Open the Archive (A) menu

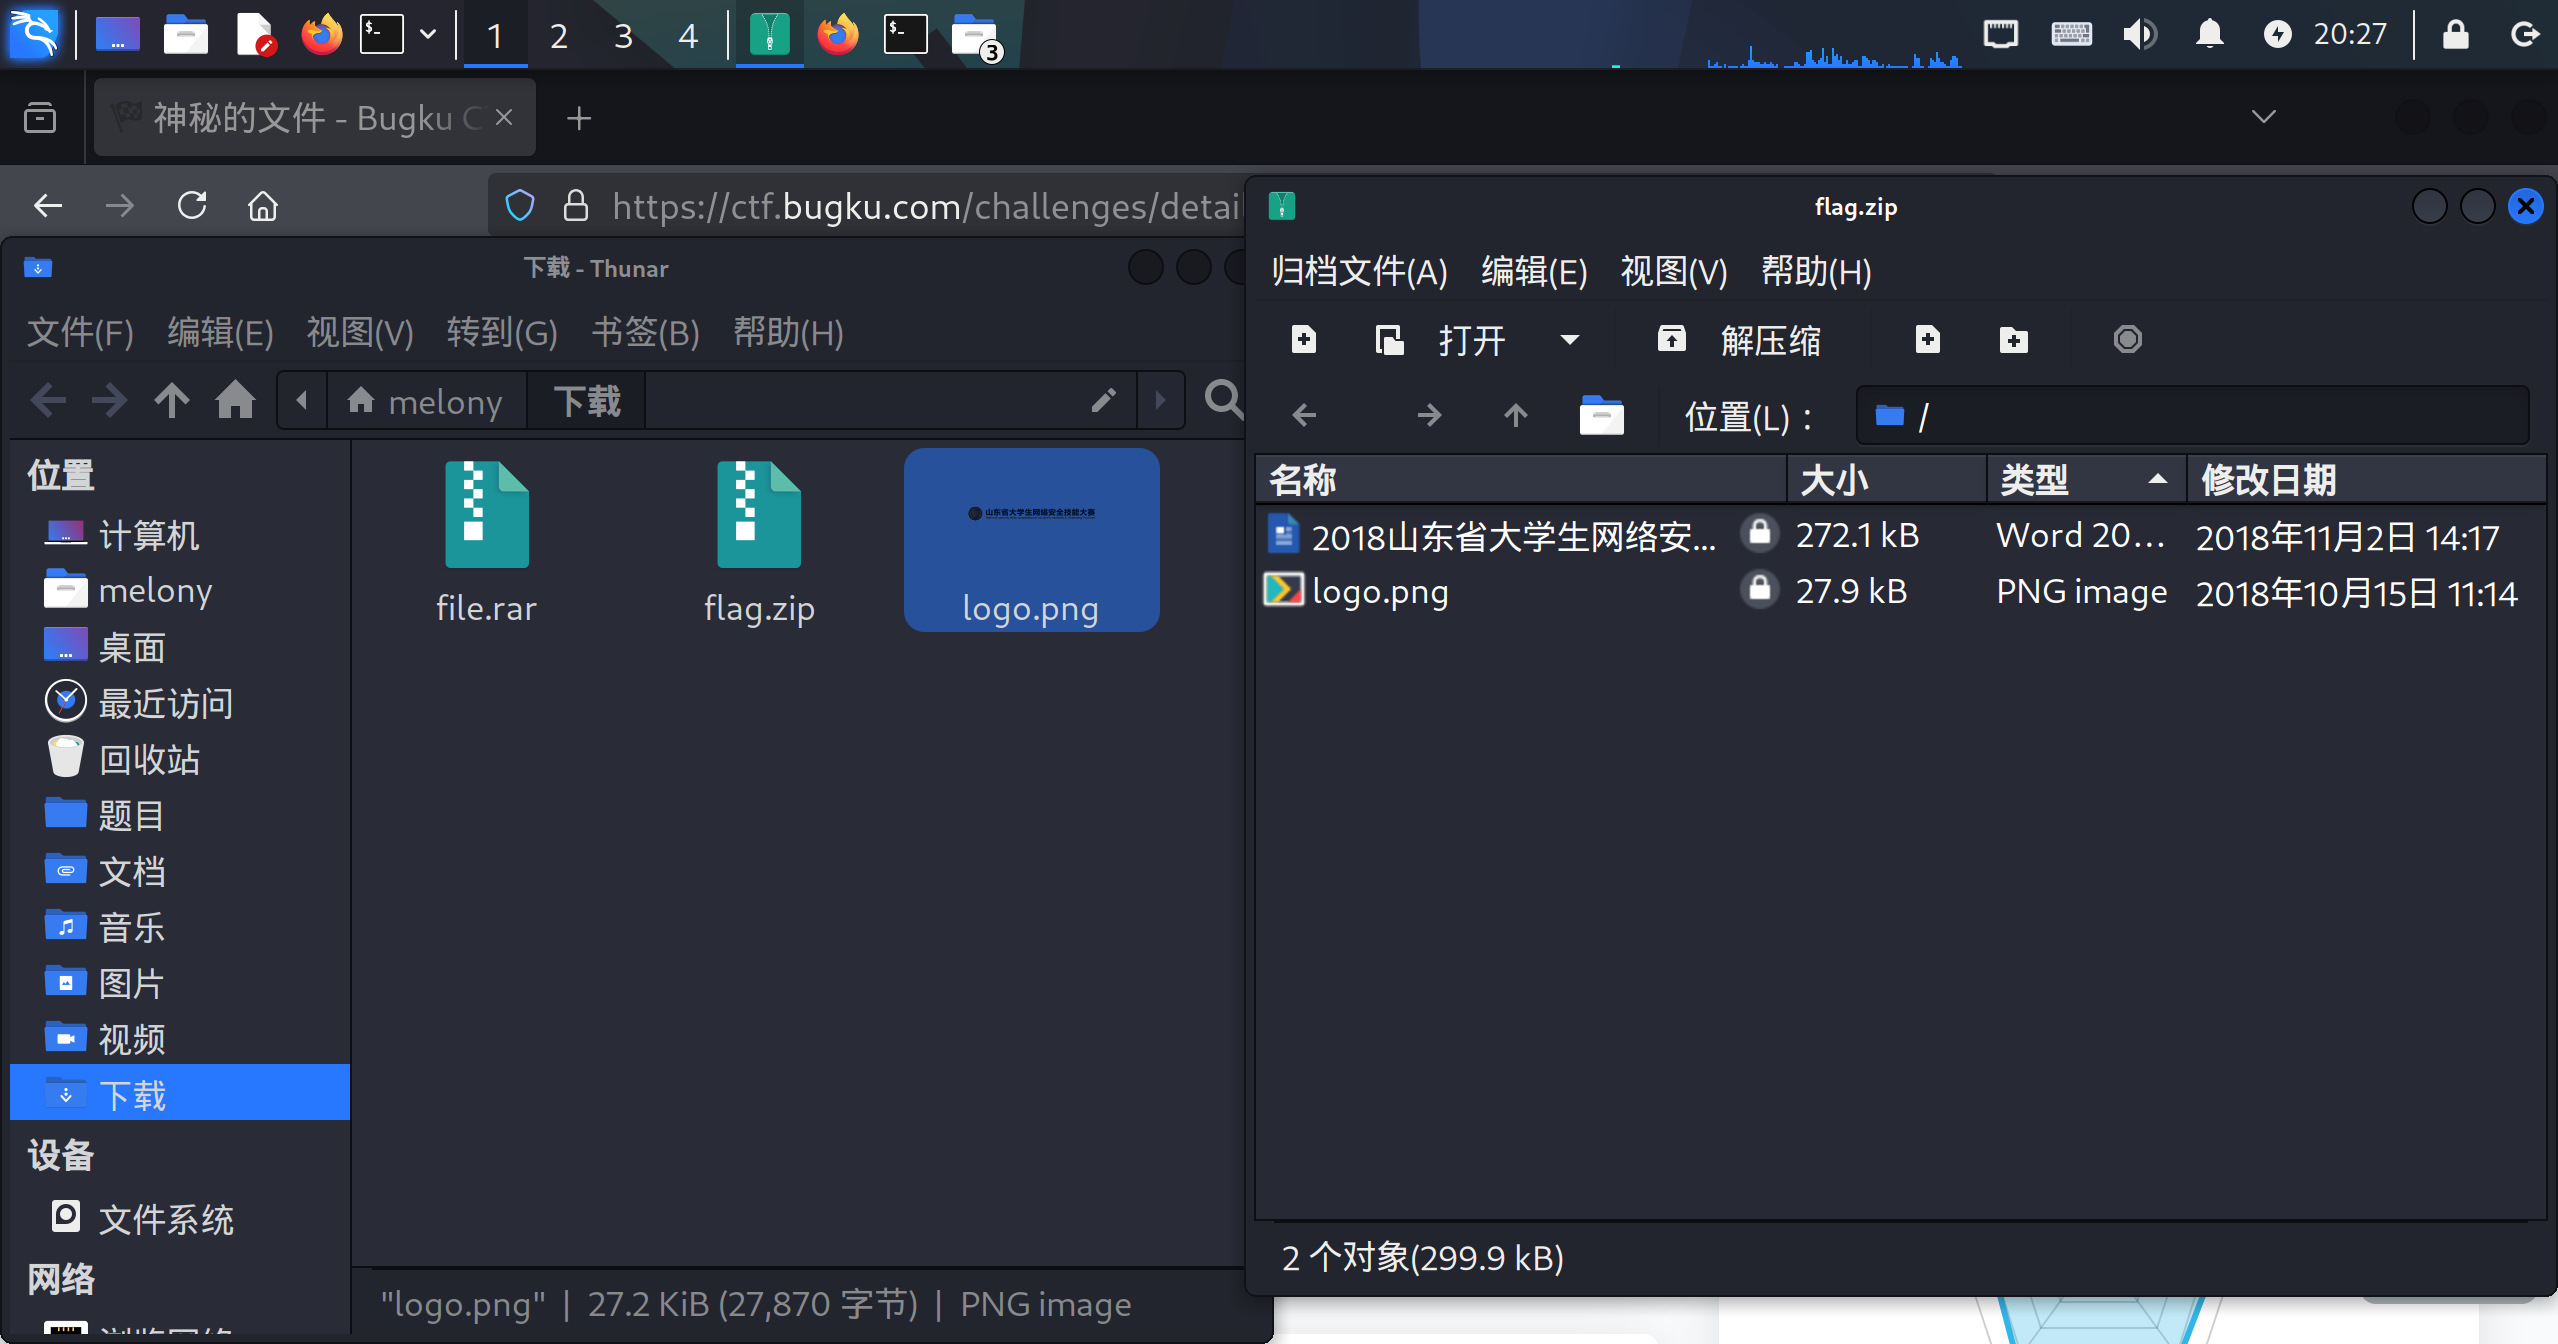tap(1359, 271)
